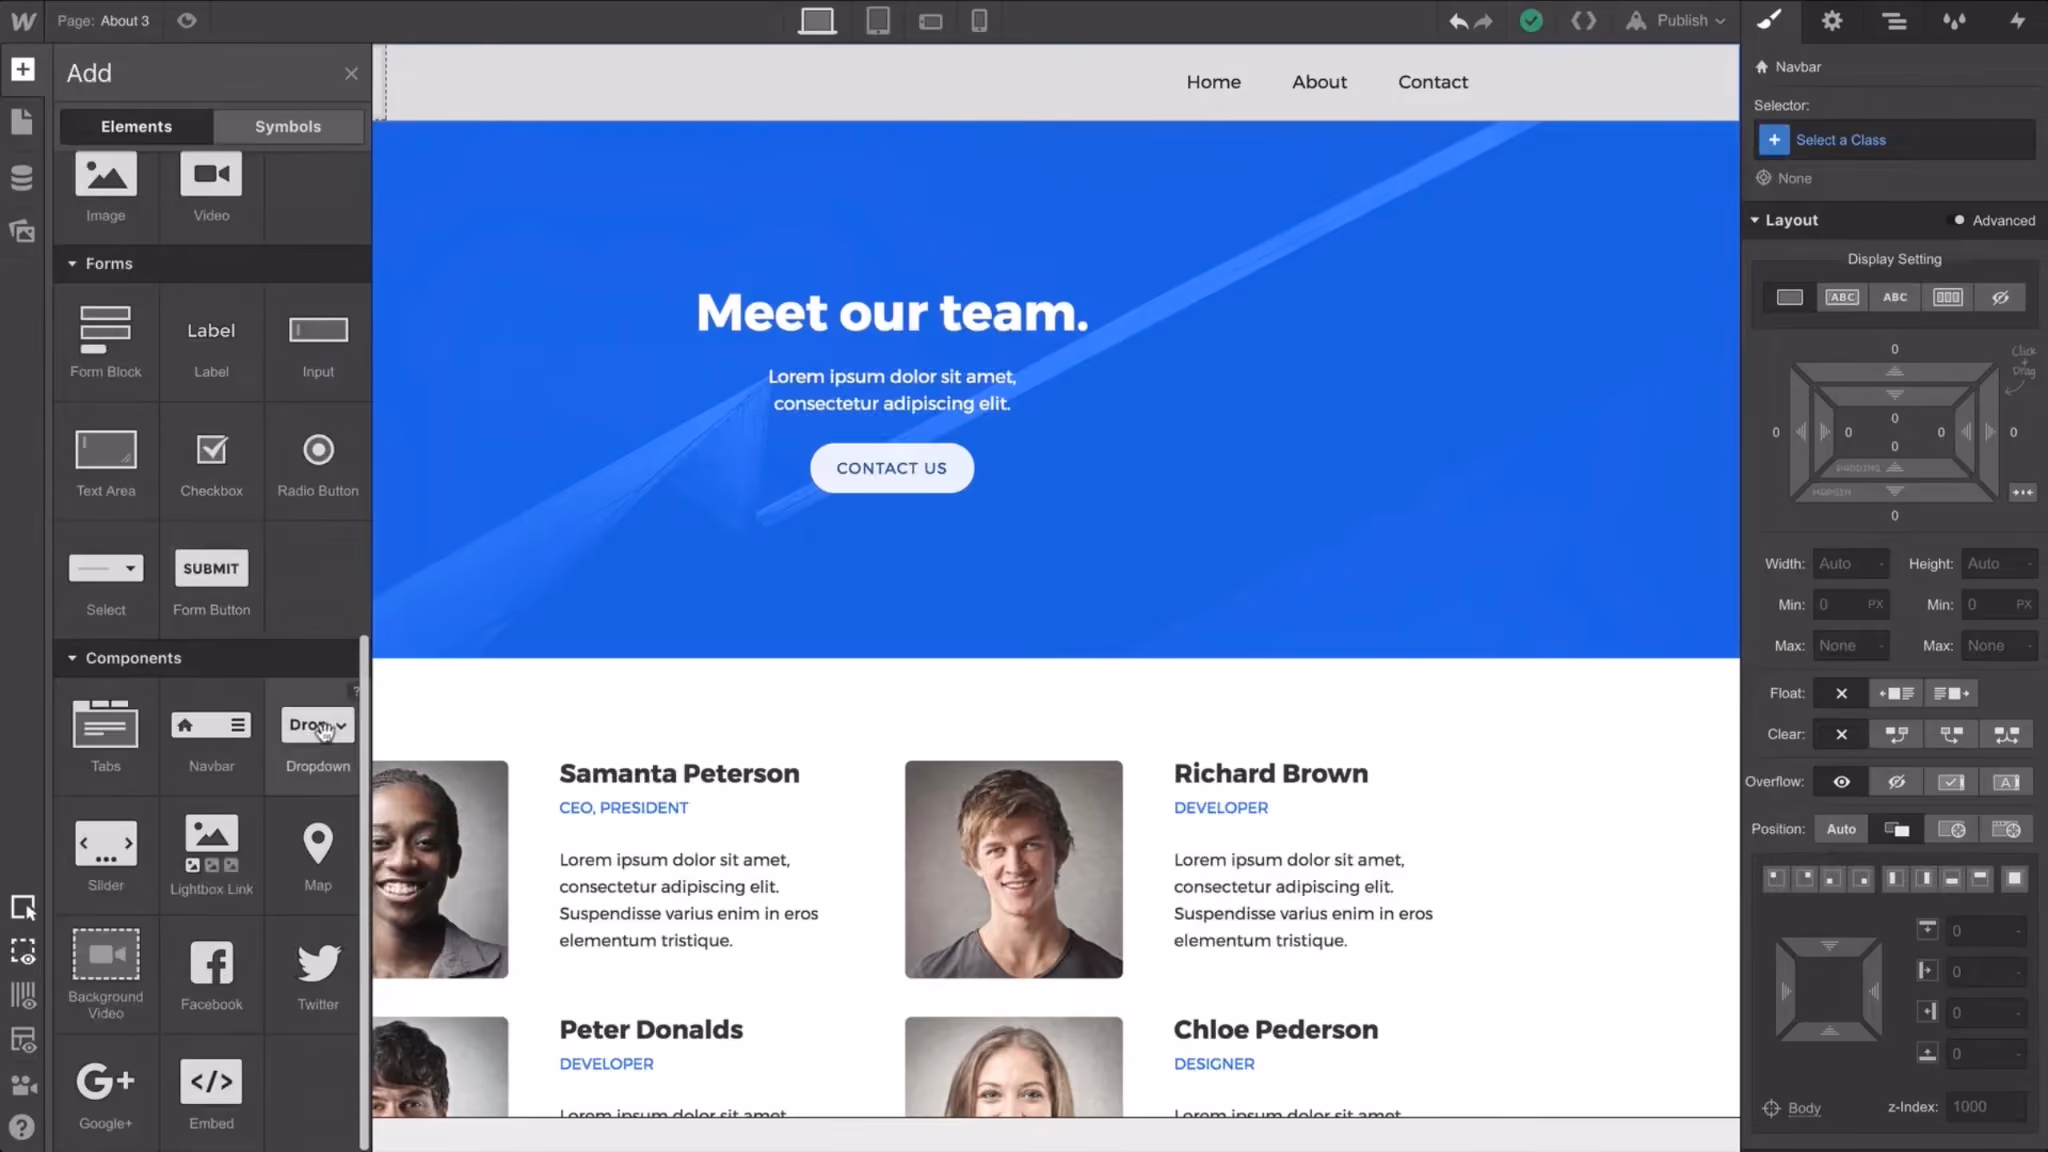Switch to tablet viewport

(x=878, y=20)
